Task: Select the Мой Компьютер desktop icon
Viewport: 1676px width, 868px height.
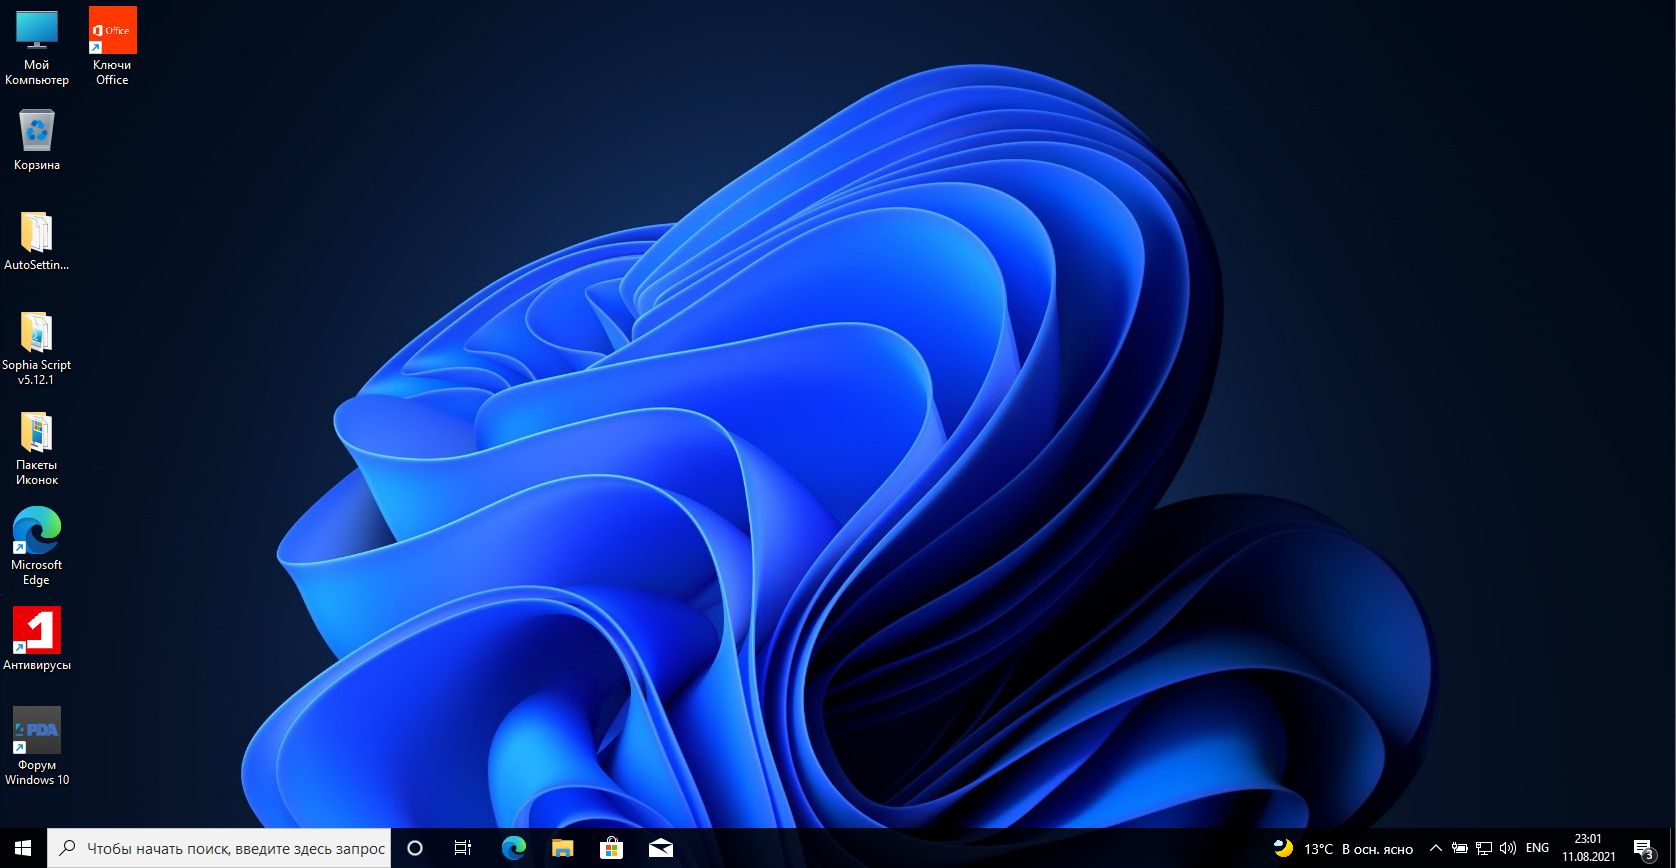Action: pyautogui.click(x=37, y=47)
